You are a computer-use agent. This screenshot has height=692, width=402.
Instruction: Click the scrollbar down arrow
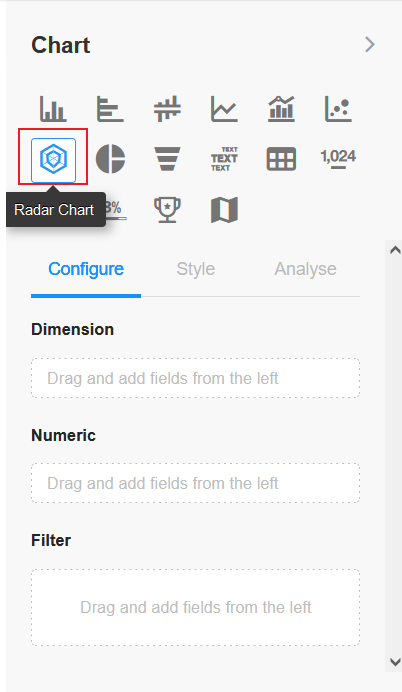(x=395, y=662)
